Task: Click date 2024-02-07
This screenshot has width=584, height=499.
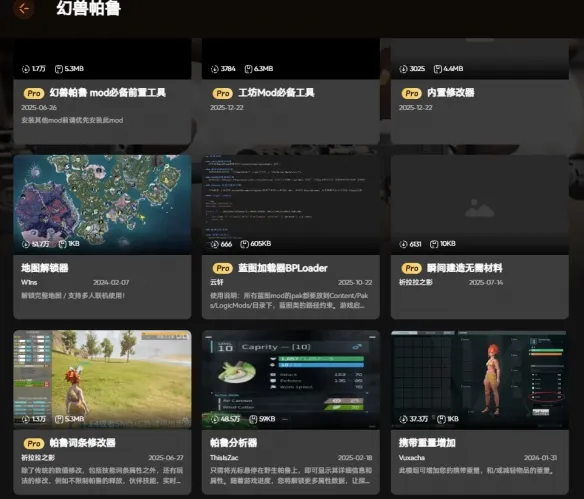Action: tap(111, 283)
